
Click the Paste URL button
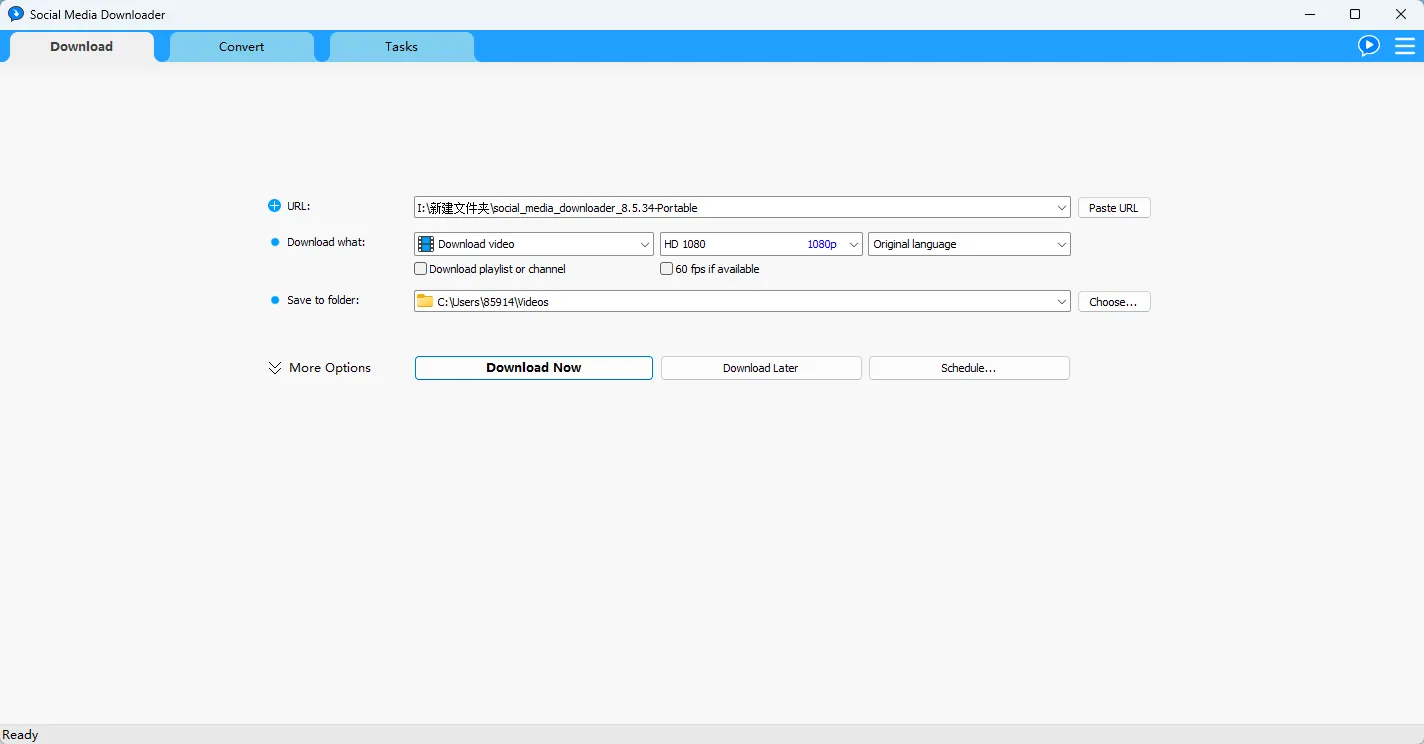pyautogui.click(x=1114, y=208)
